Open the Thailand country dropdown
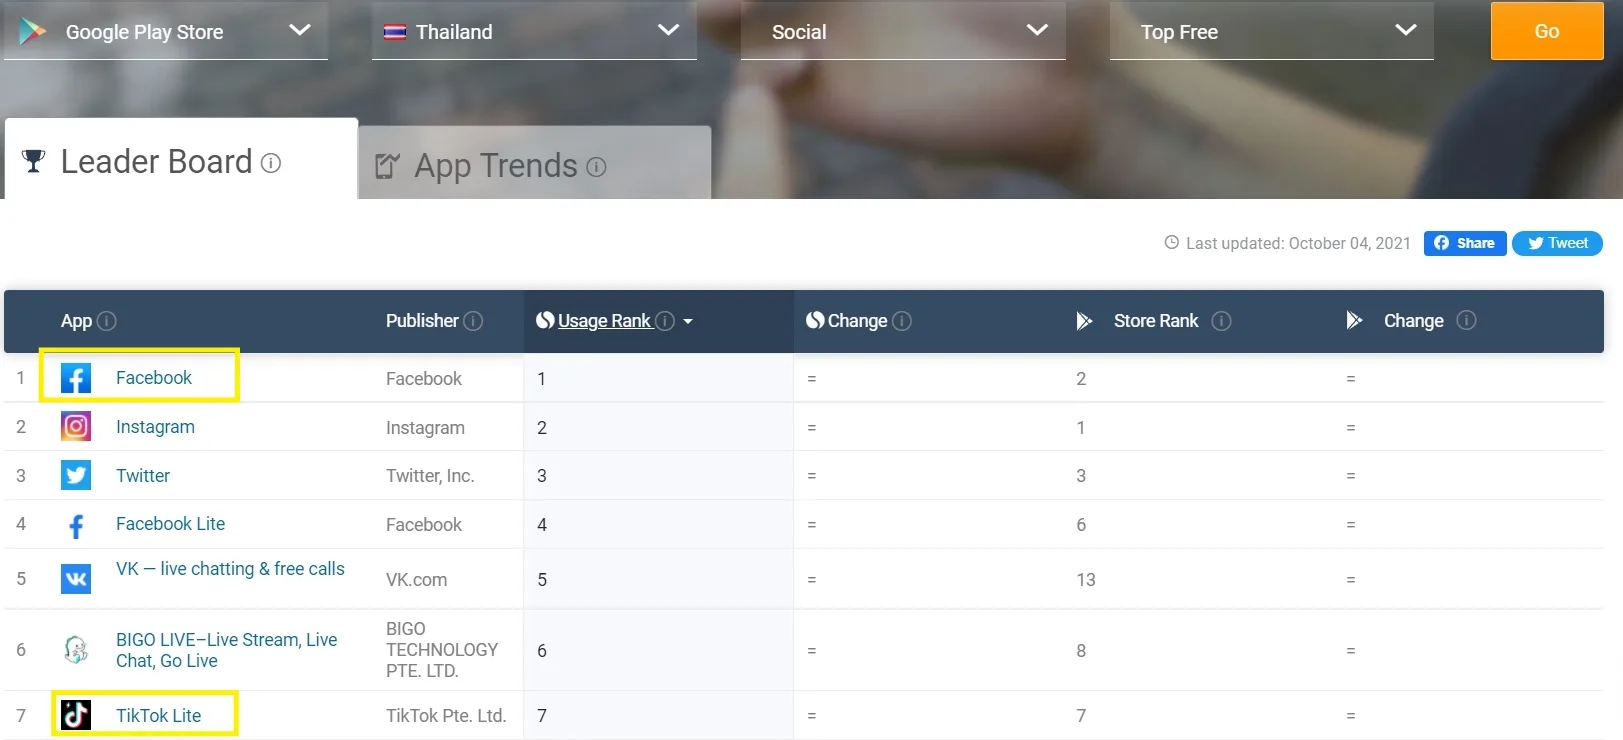1623x740 pixels. coord(534,31)
